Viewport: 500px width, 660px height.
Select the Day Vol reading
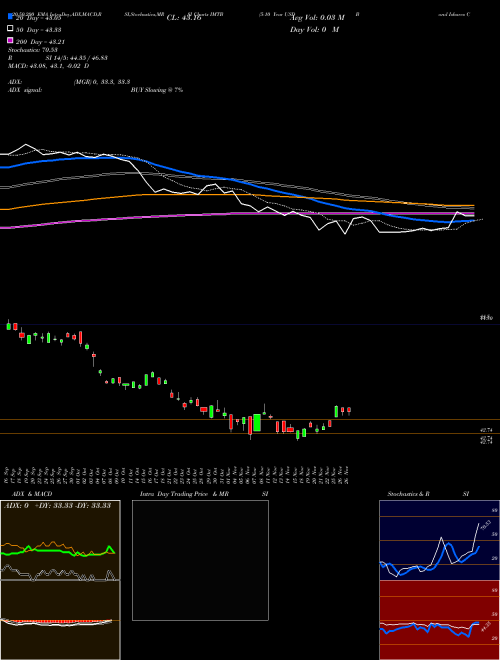pyautogui.click(x=314, y=29)
